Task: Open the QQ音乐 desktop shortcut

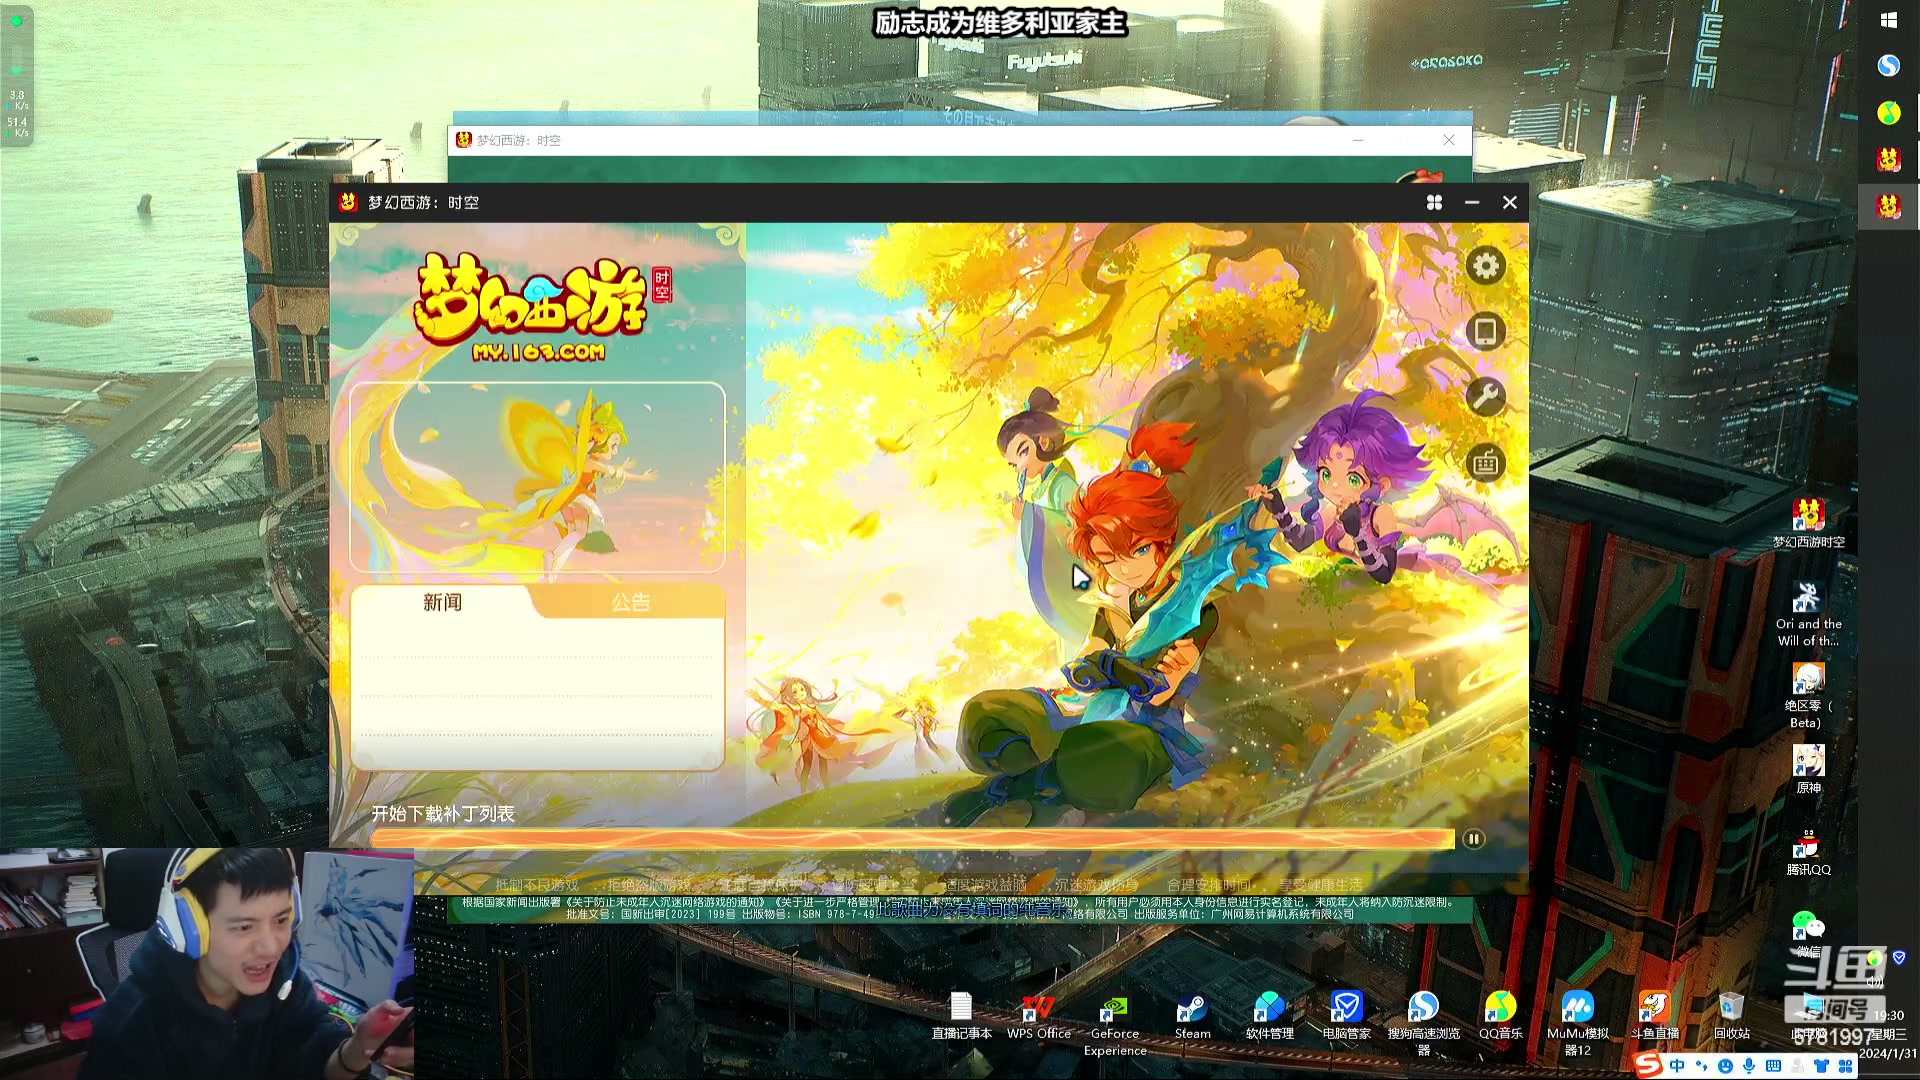Action: [1500, 1016]
